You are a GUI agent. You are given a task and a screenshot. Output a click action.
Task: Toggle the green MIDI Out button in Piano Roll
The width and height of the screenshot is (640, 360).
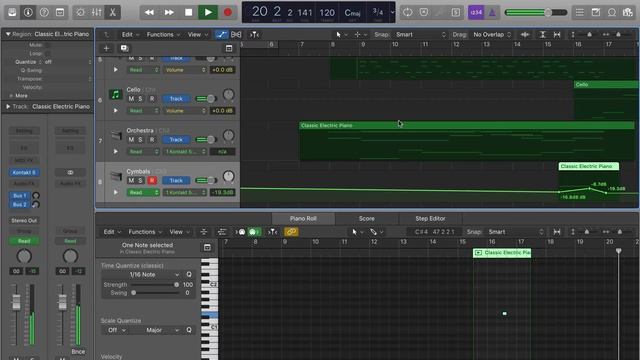point(253,232)
